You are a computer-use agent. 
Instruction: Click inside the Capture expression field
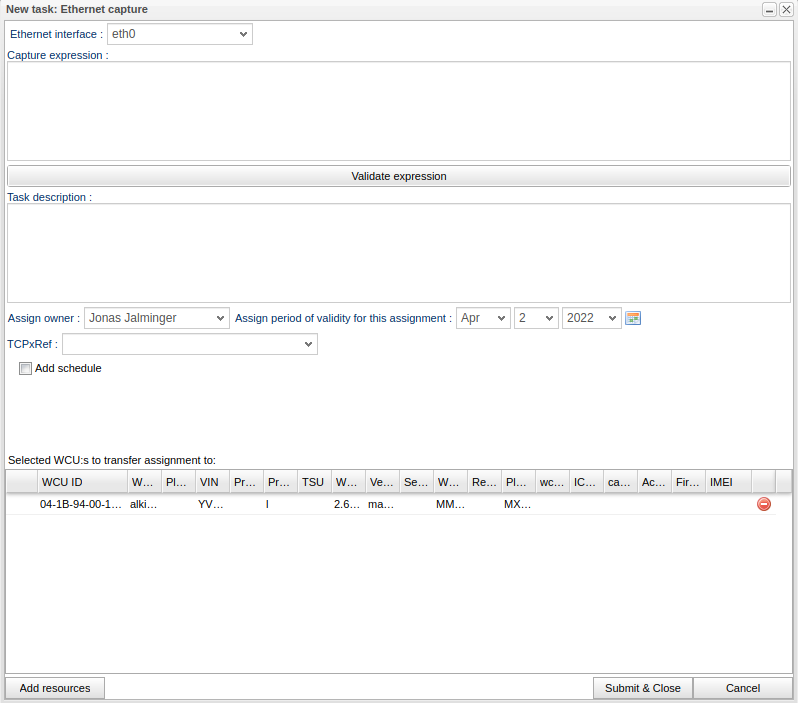(x=399, y=111)
